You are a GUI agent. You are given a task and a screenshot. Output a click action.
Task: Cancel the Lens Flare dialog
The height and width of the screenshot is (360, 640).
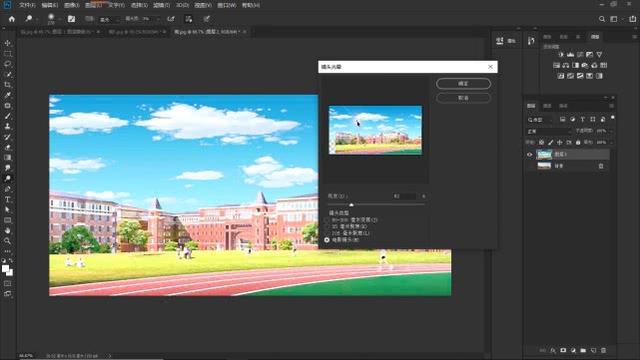[463, 98]
